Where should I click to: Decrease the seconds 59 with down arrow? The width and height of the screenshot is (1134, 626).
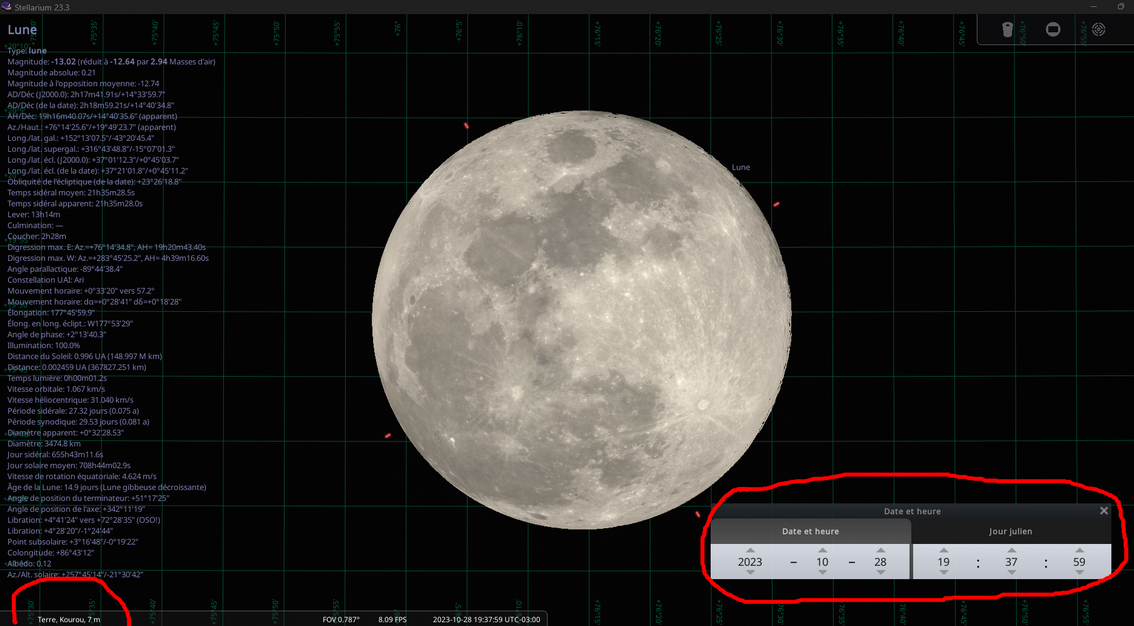[x=1079, y=573]
